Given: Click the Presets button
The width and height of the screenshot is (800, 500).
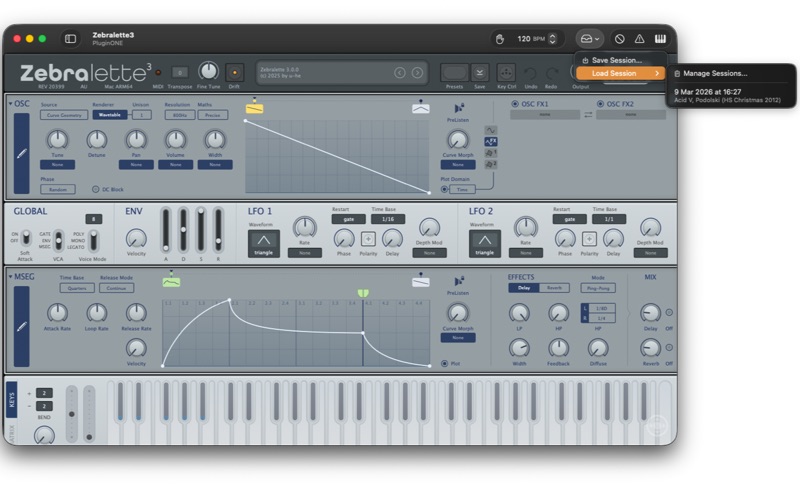Looking at the screenshot, I should [x=454, y=73].
